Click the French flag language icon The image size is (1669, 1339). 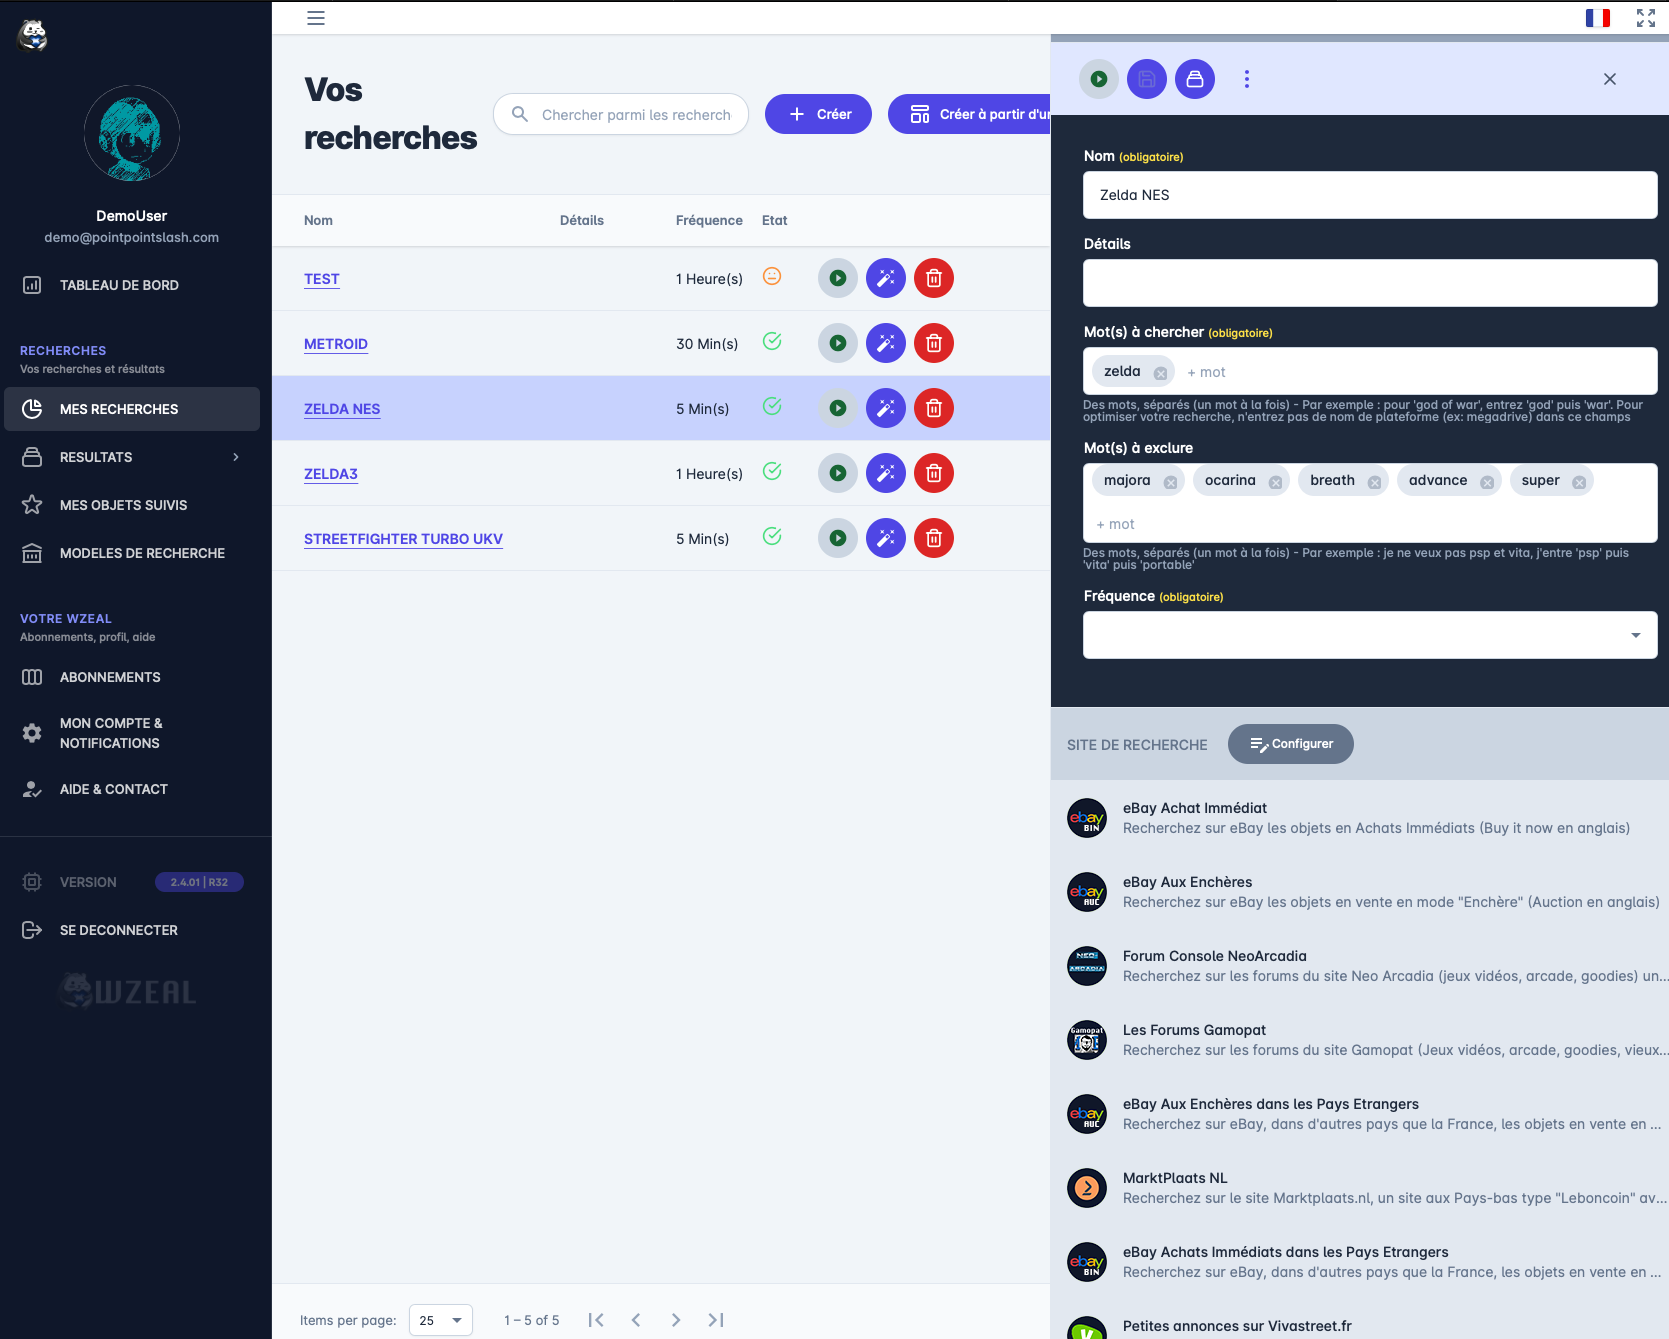click(1597, 18)
